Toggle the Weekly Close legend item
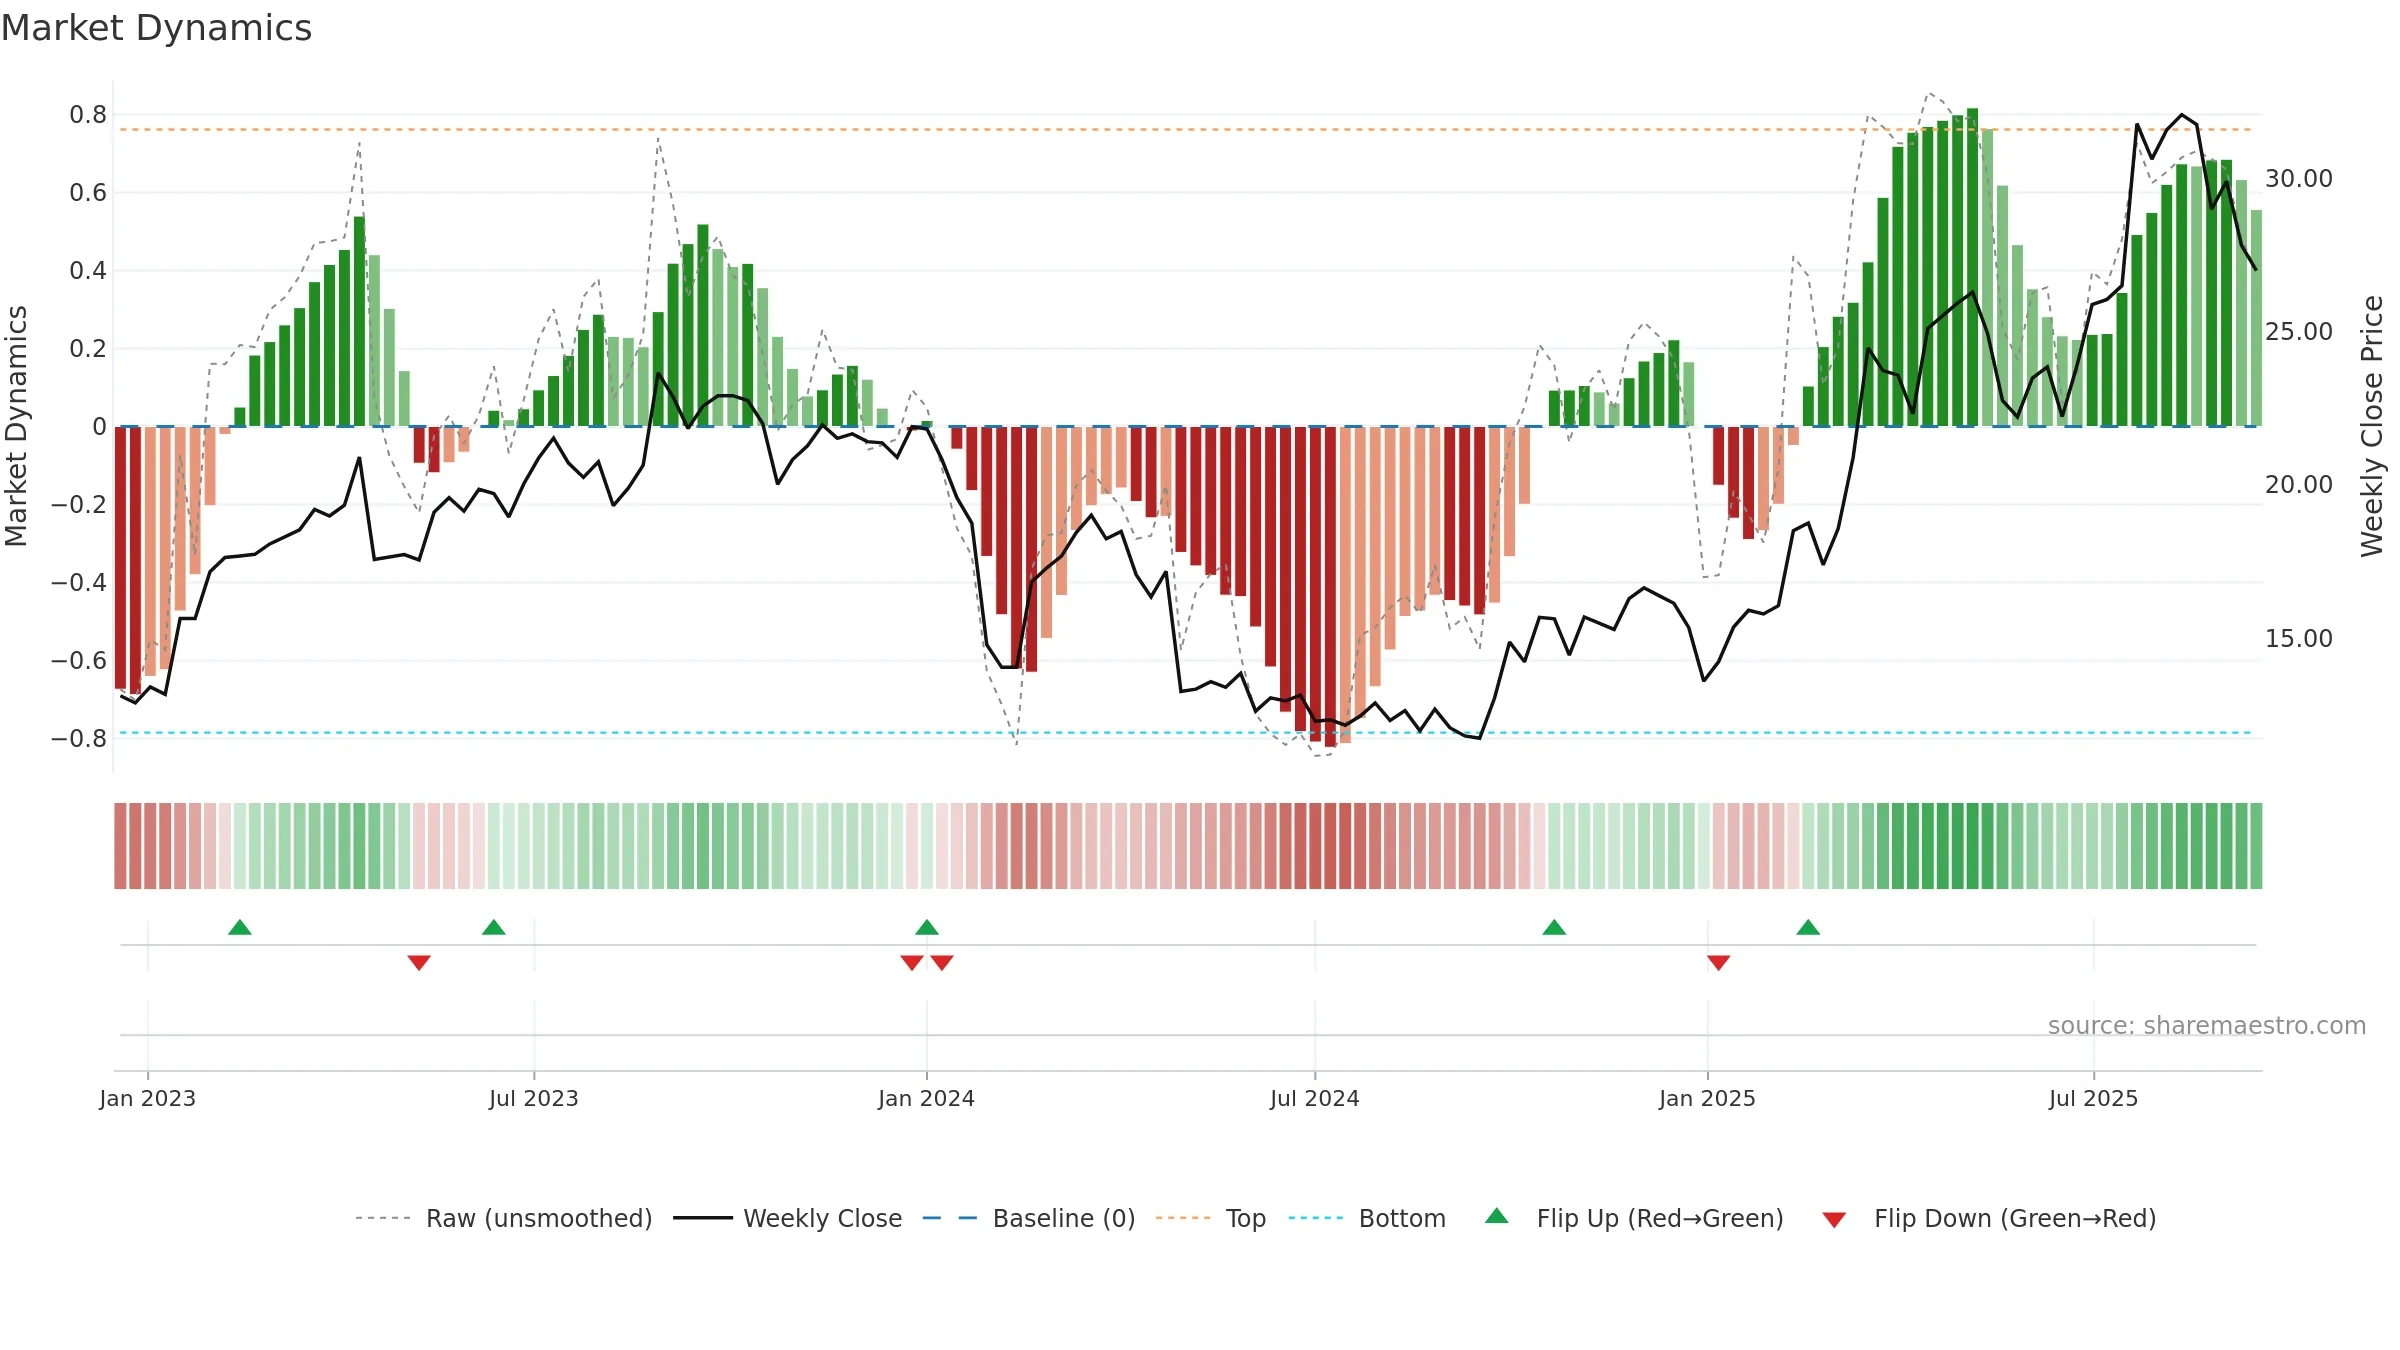 click(x=787, y=1218)
